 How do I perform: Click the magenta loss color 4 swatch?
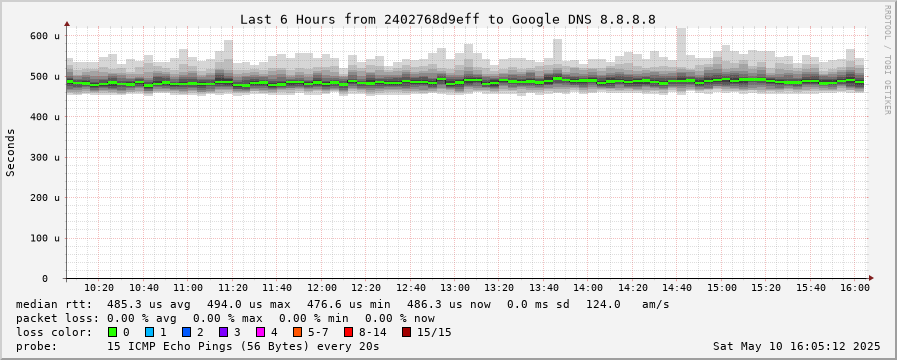coord(261,332)
